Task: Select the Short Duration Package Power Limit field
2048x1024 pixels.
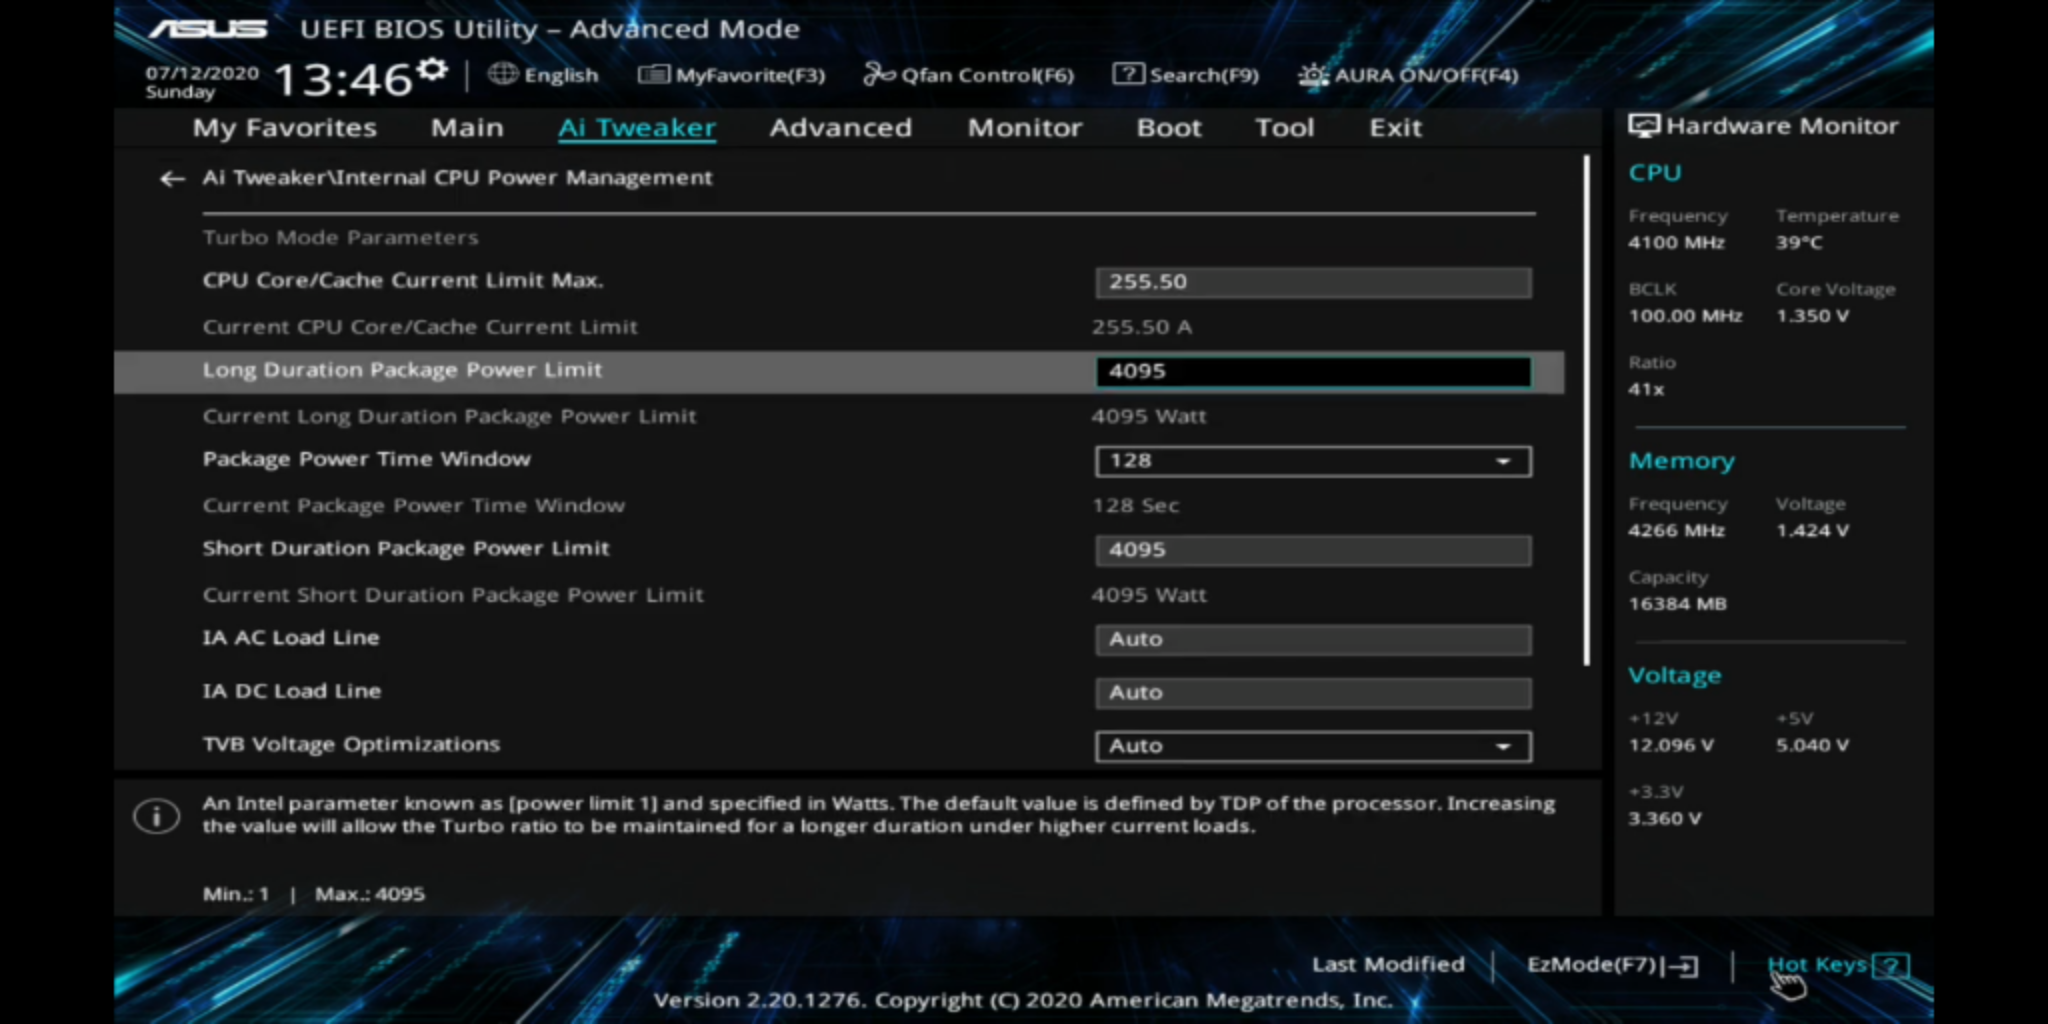Action: pos(1312,551)
